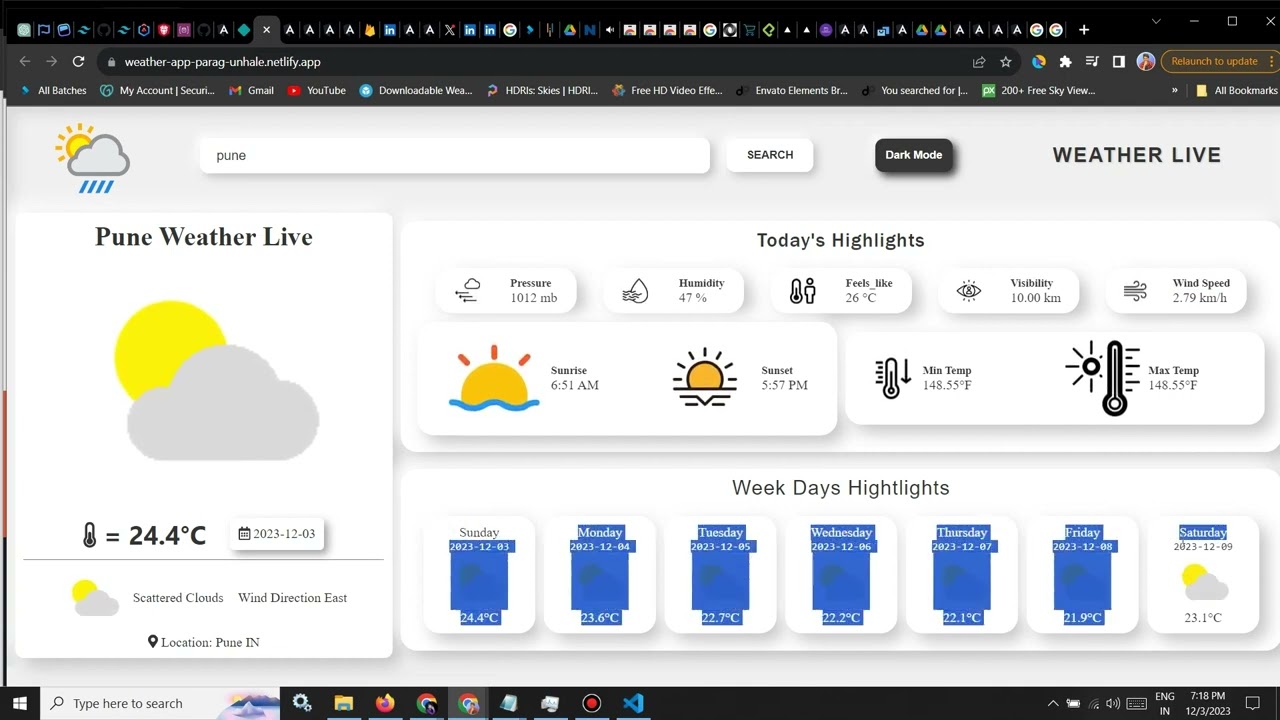The image size is (1280, 720).
Task: Open the YouTube bookmark
Action: [316, 90]
